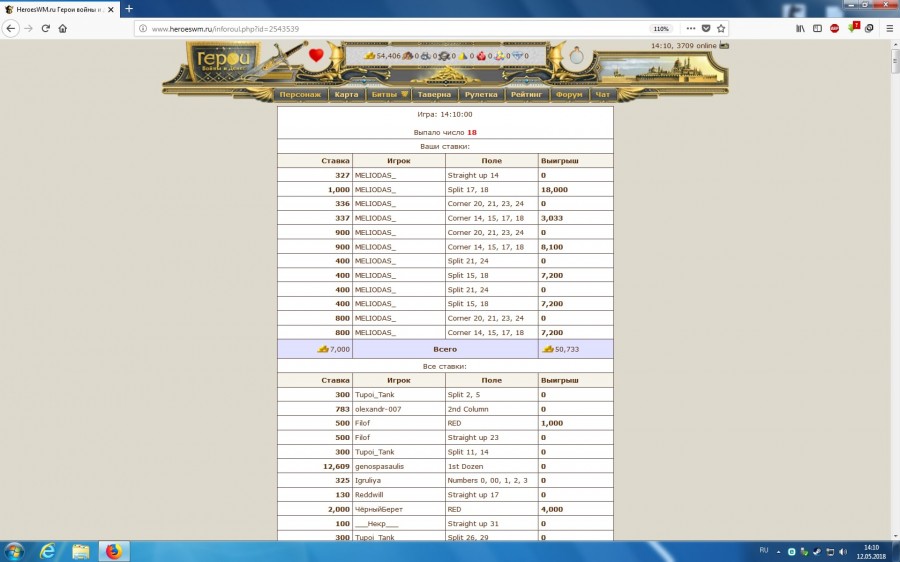Open Internet Explorer from taskbar
Image resolution: width=900 pixels, height=562 pixels.
47,551
